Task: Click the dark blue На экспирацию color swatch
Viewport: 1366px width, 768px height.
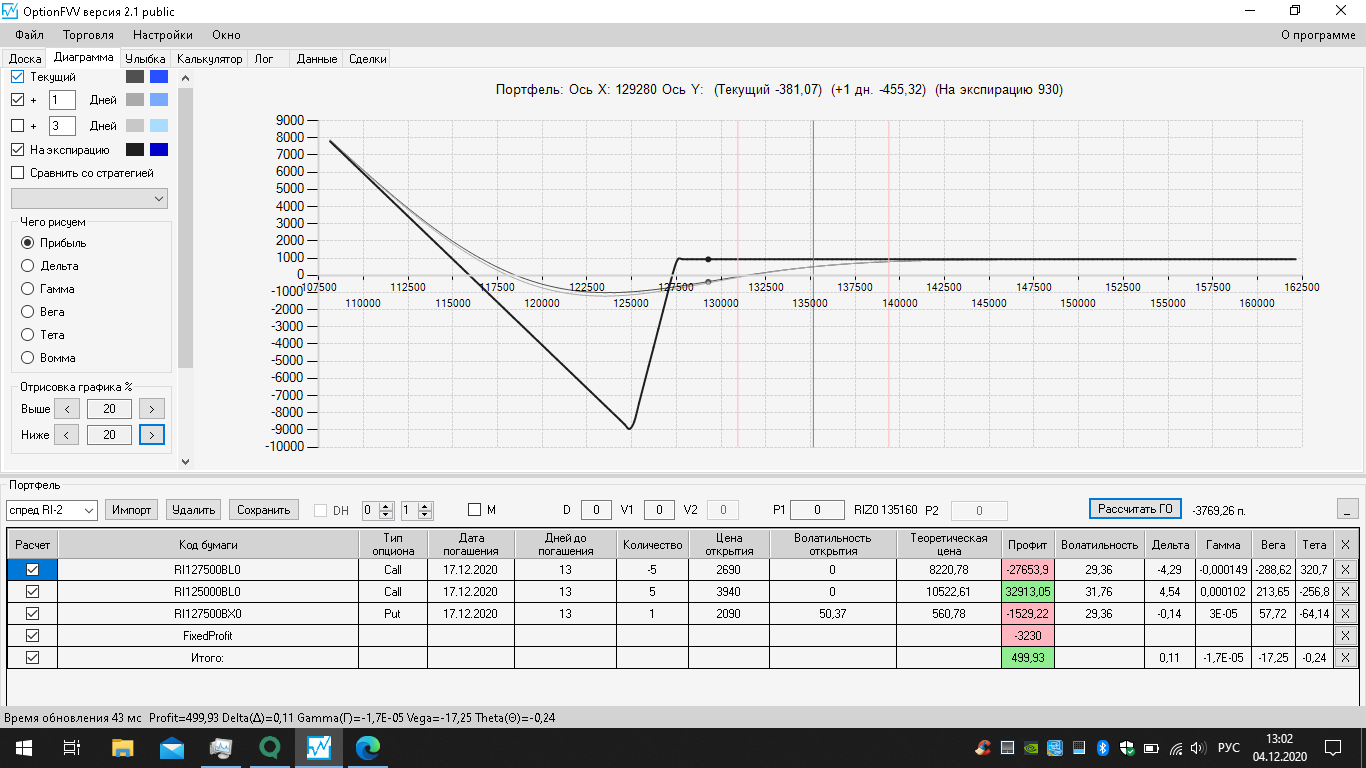Action: [x=159, y=150]
